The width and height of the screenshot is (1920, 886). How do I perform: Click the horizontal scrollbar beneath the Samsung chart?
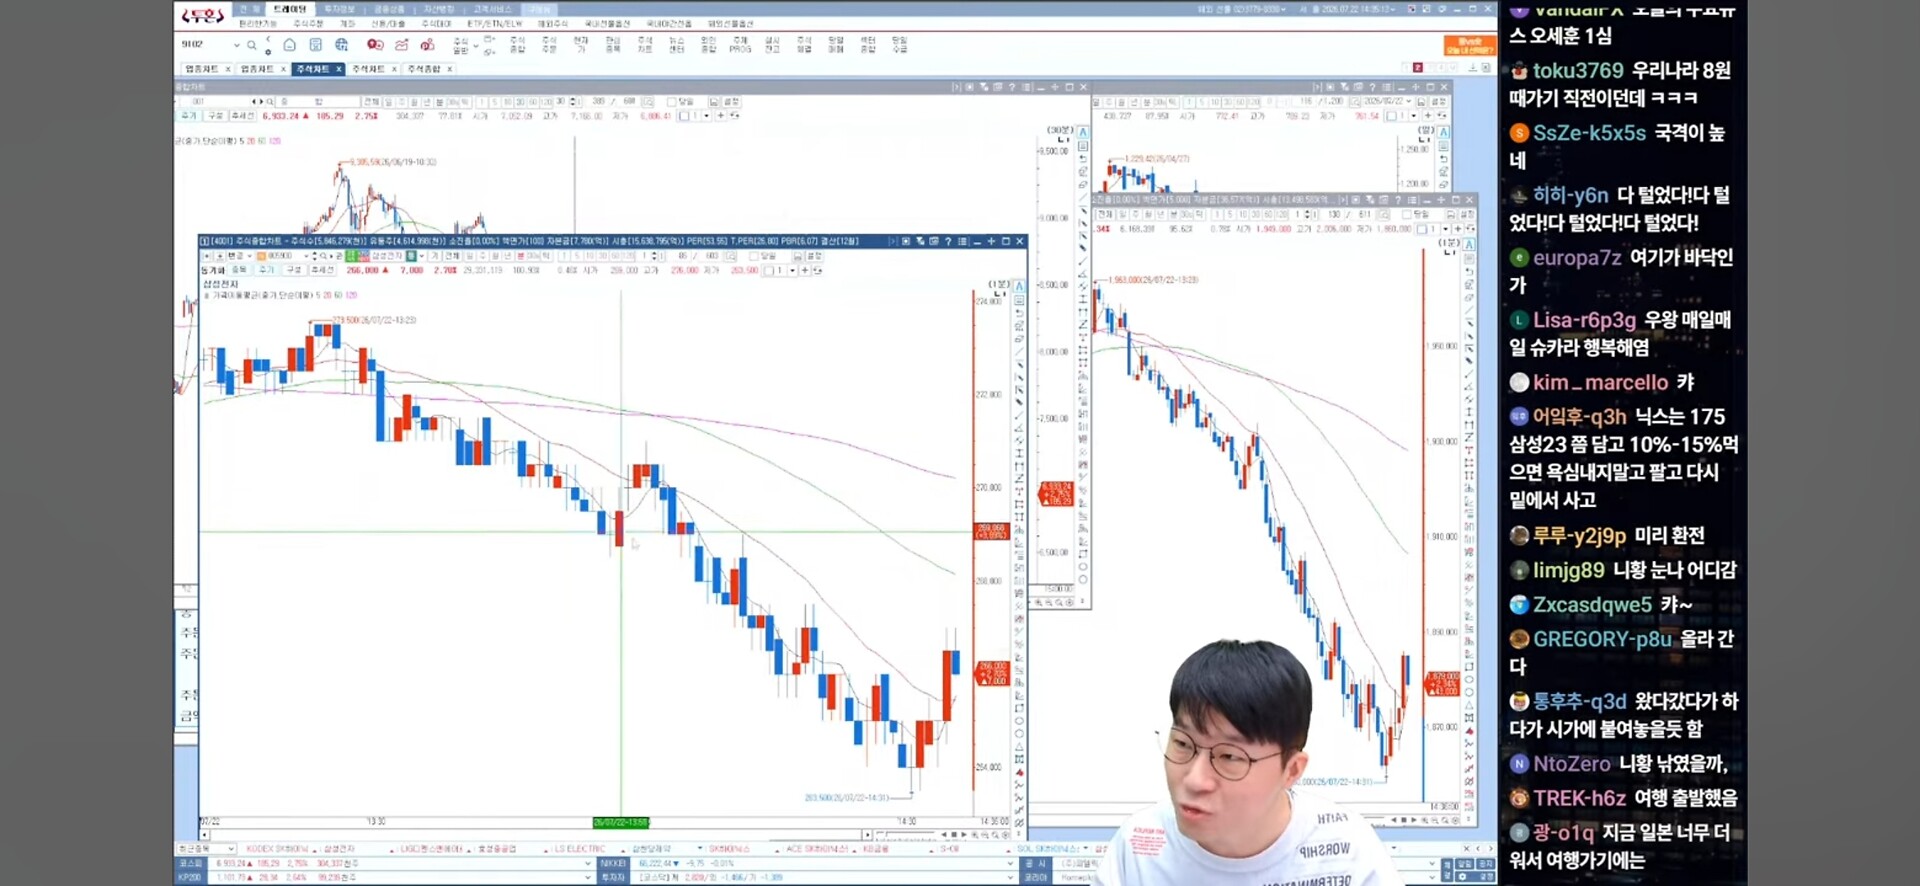(535, 834)
